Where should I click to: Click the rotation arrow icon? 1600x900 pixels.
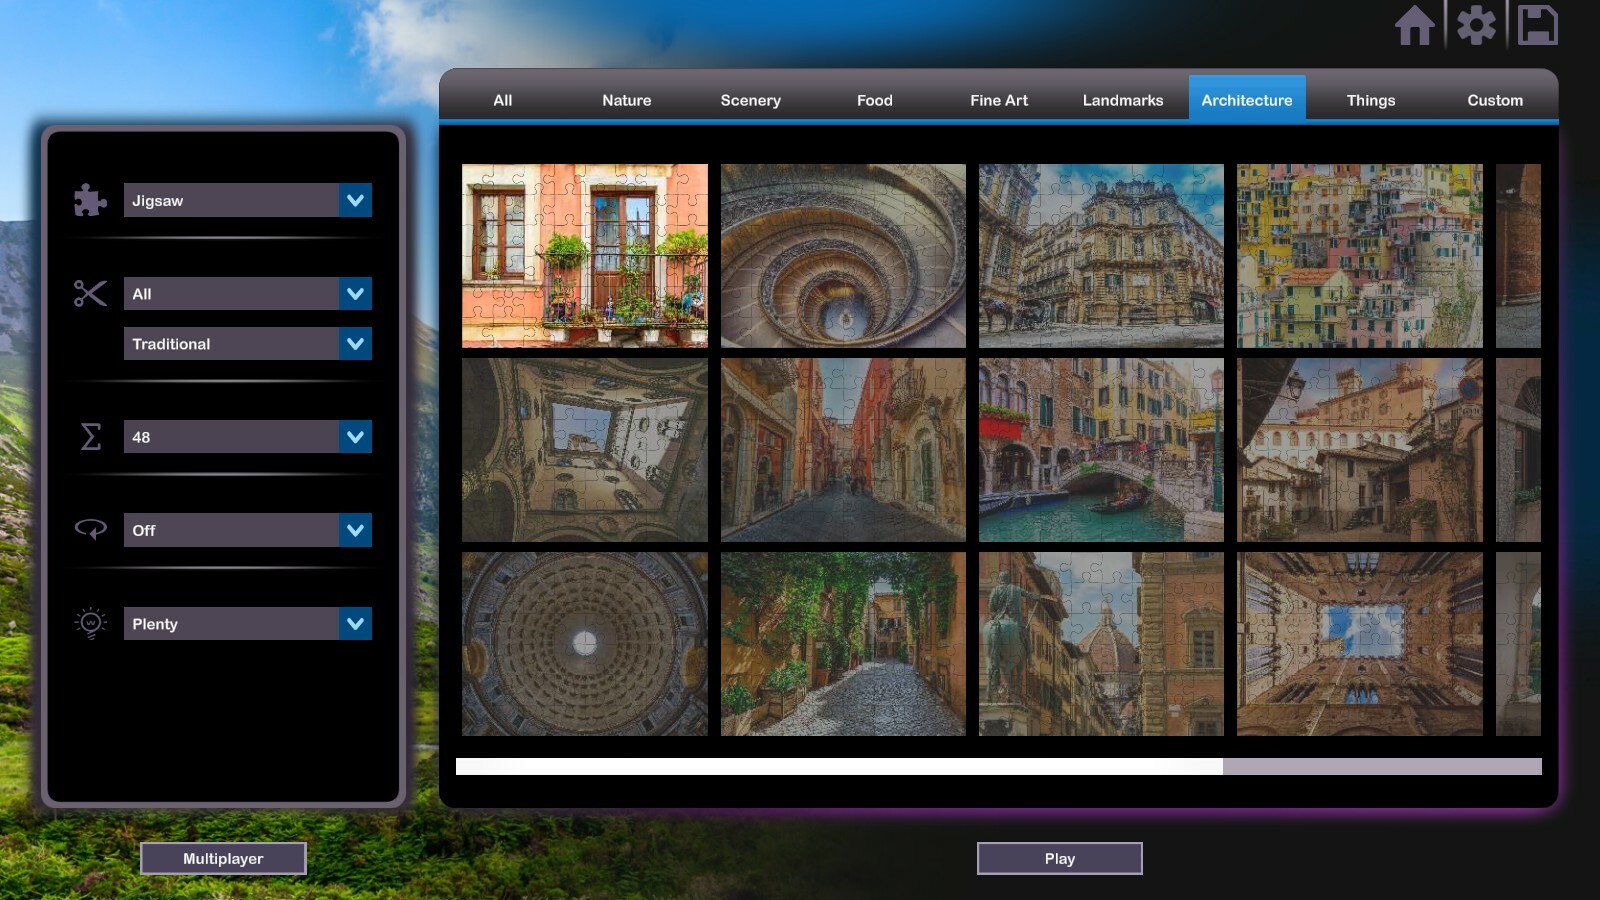[x=89, y=530]
